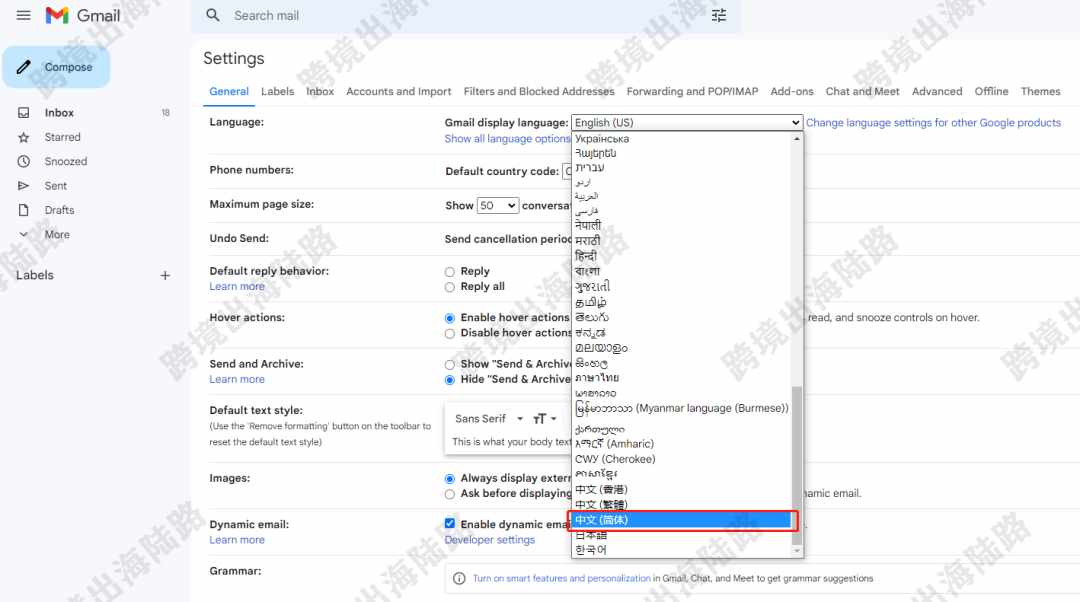This screenshot has height=602, width=1080.
Task: Click the language list scrollbar thumb
Action: pyautogui.click(x=797, y=465)
